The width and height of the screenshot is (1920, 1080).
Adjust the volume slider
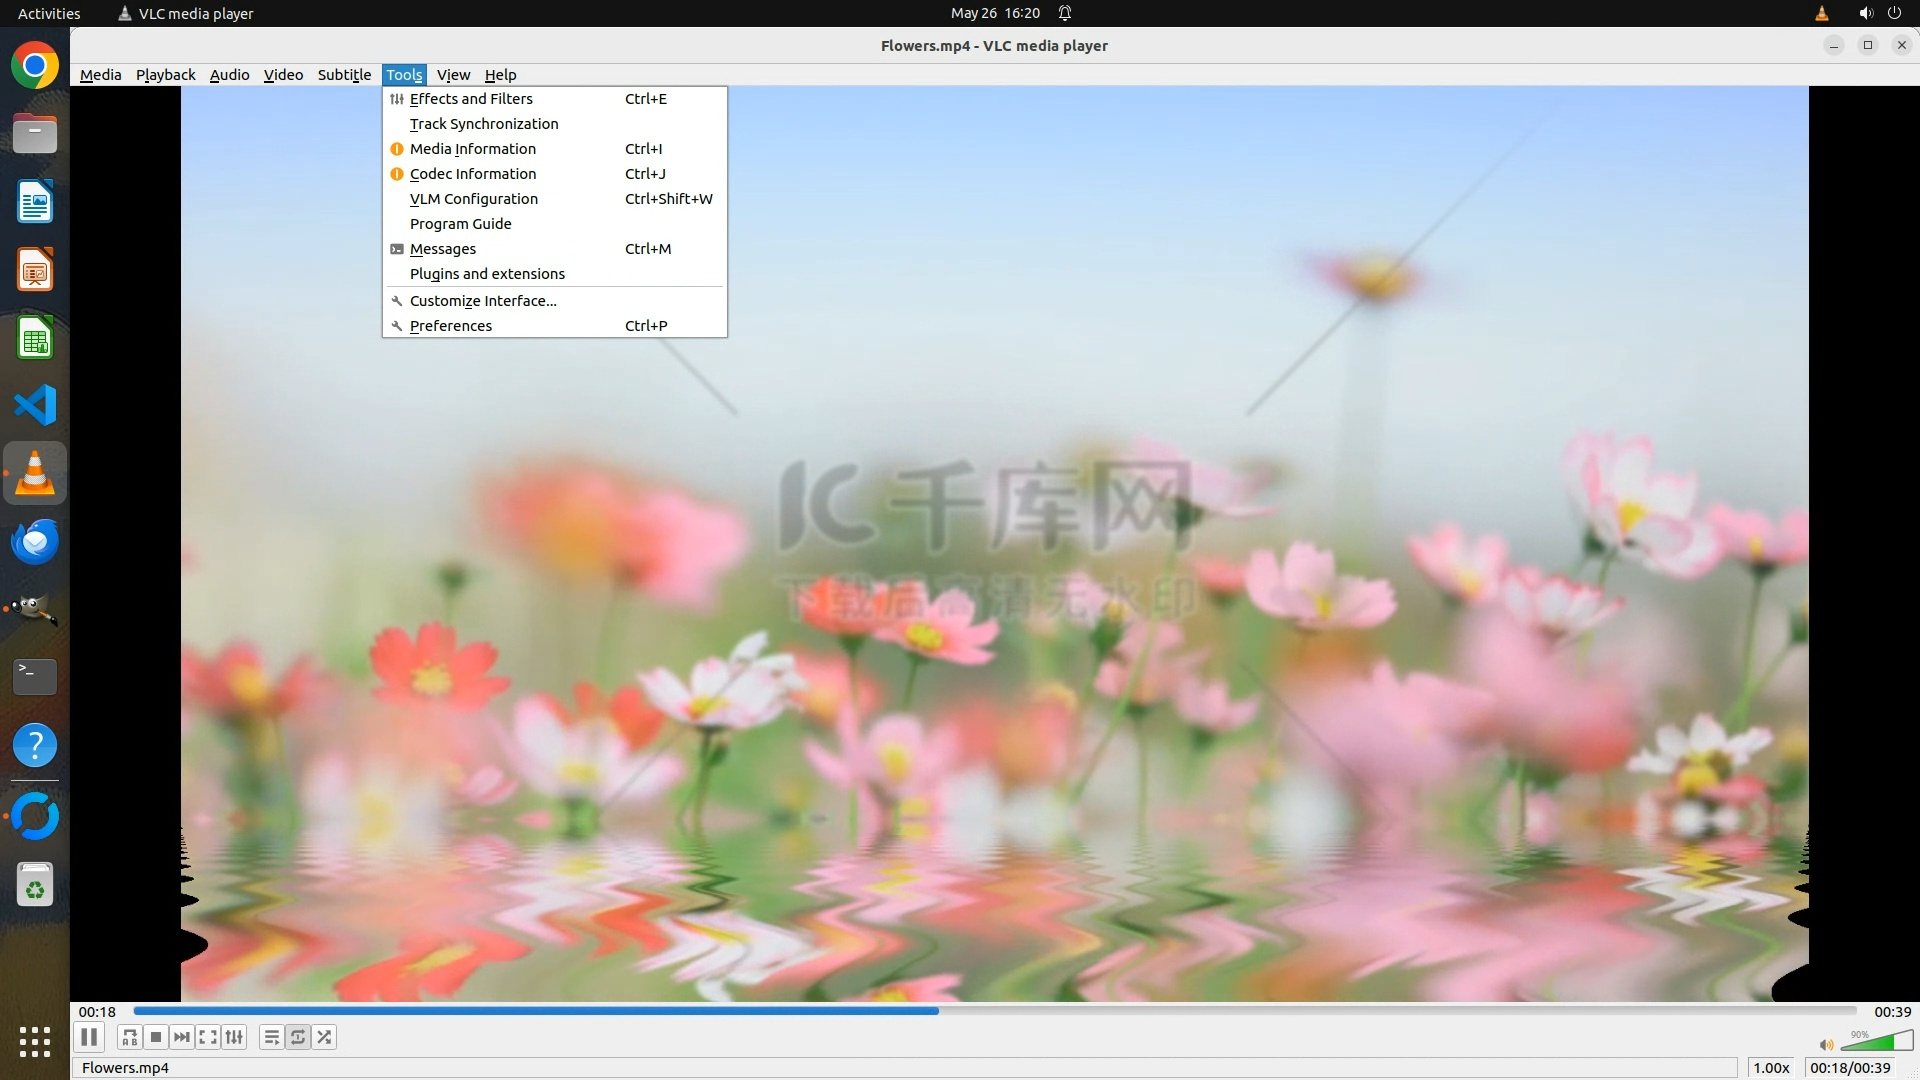pos(1875,1043)
